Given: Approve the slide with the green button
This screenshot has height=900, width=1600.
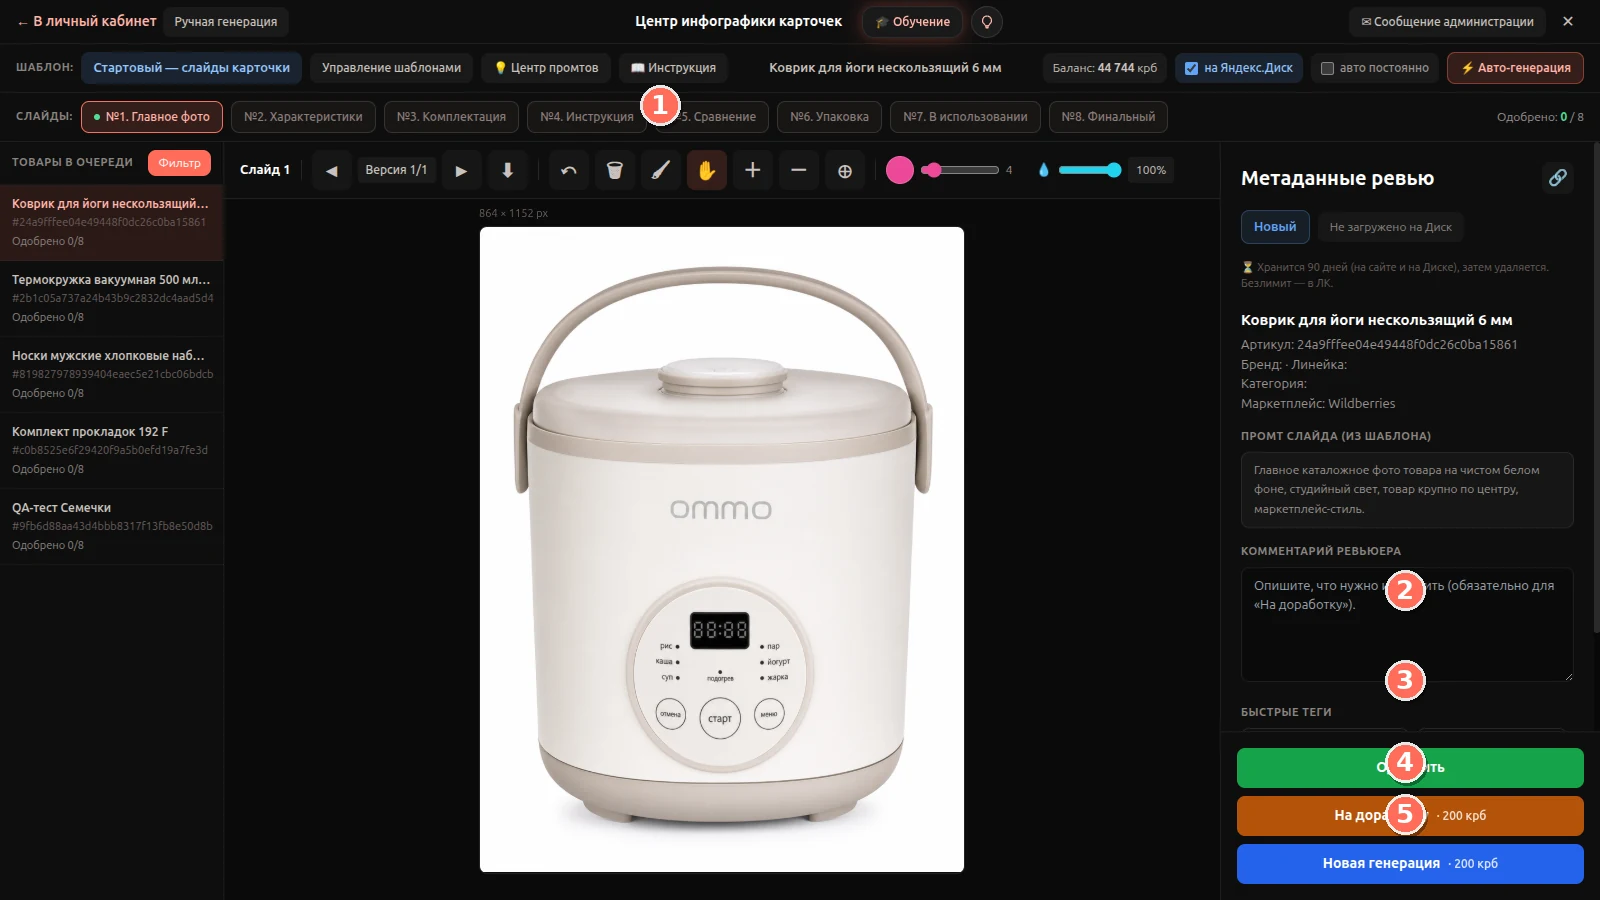Looking at the screenshot, I should coord(1410,768).
